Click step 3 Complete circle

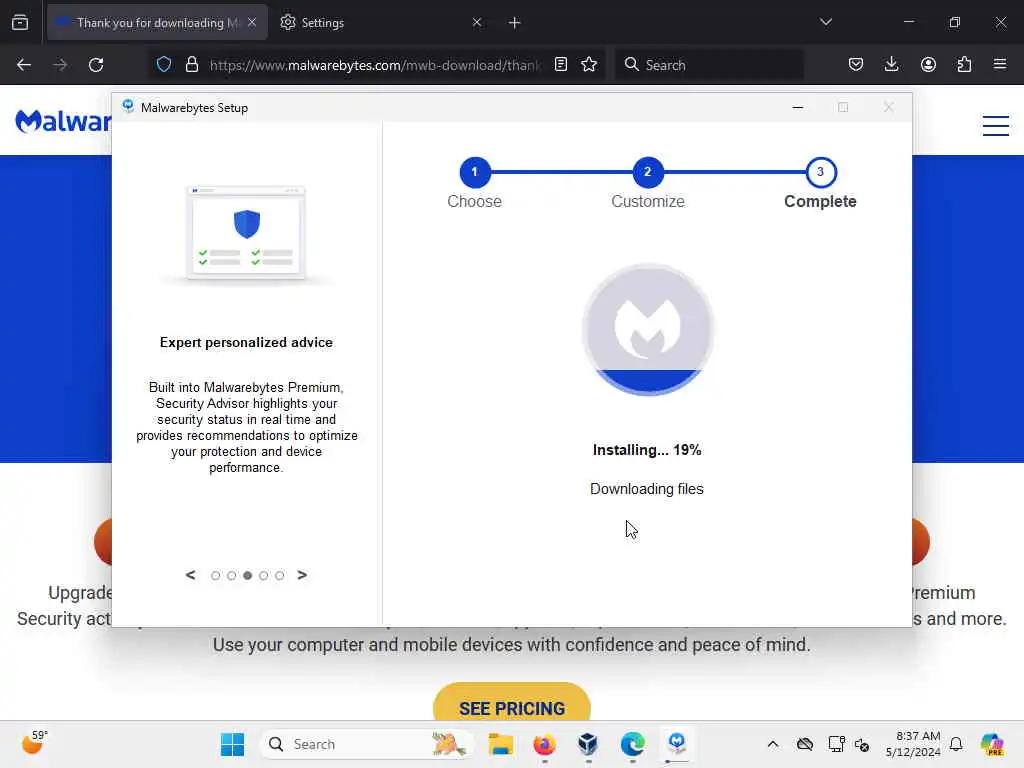point(821,172)
